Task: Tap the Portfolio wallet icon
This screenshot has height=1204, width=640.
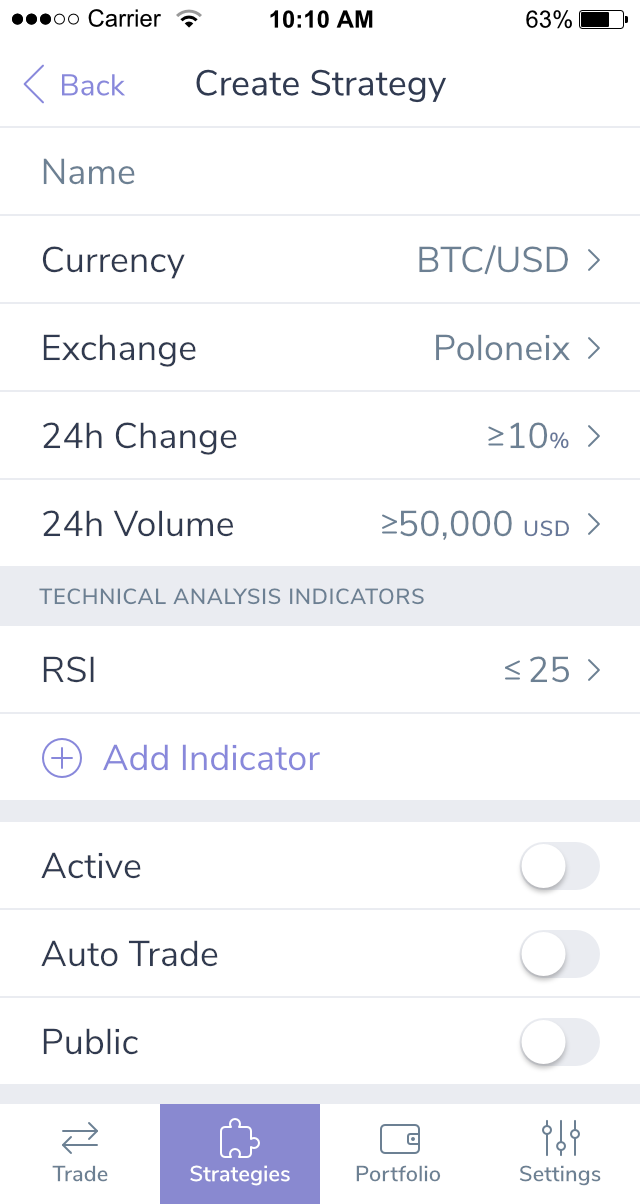Action: click(x=399, y=1138)
